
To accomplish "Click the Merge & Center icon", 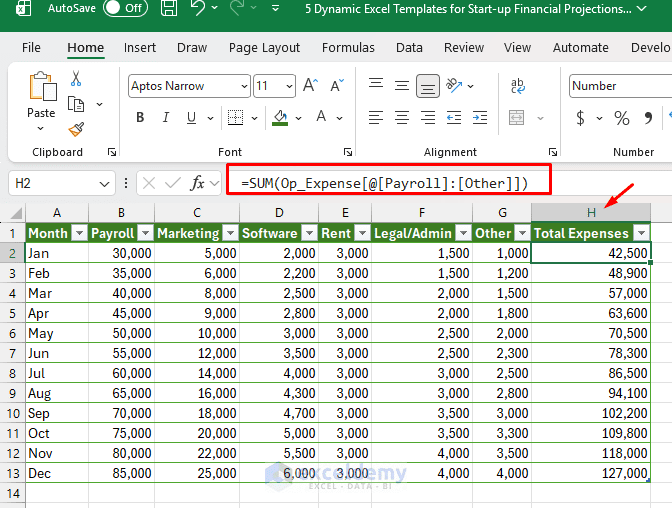I will tap(516, 117).
